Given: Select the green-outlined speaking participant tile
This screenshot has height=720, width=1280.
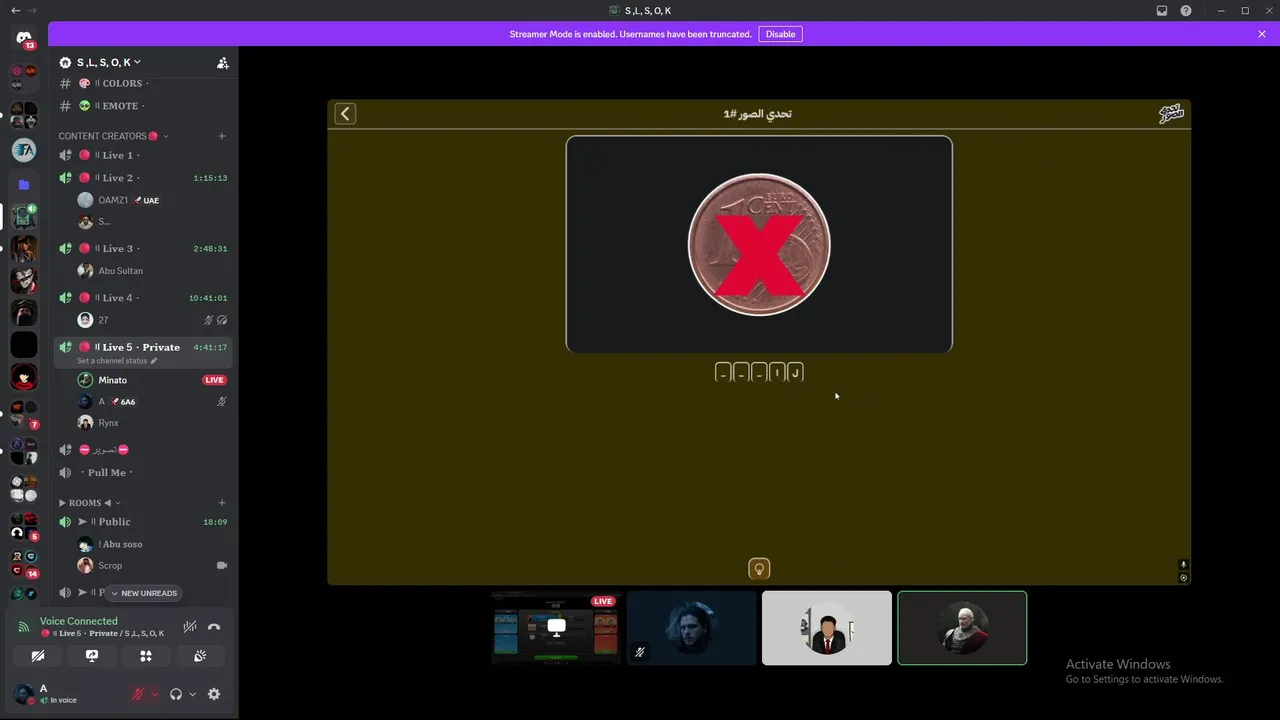Looking at the screenshot, I should pyautogui.click(x=962, y=628).
